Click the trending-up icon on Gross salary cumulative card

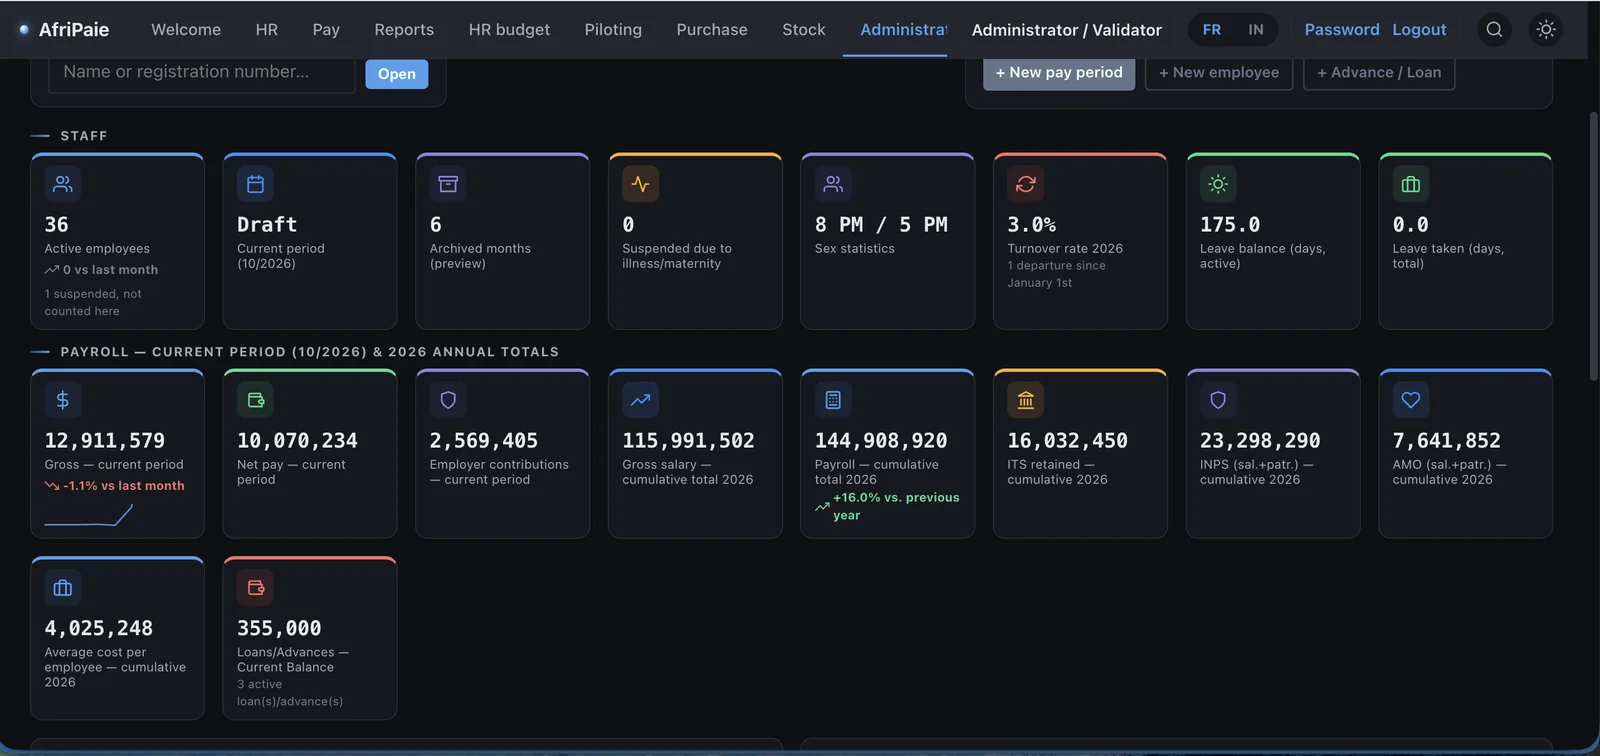(x=641, y=400)
